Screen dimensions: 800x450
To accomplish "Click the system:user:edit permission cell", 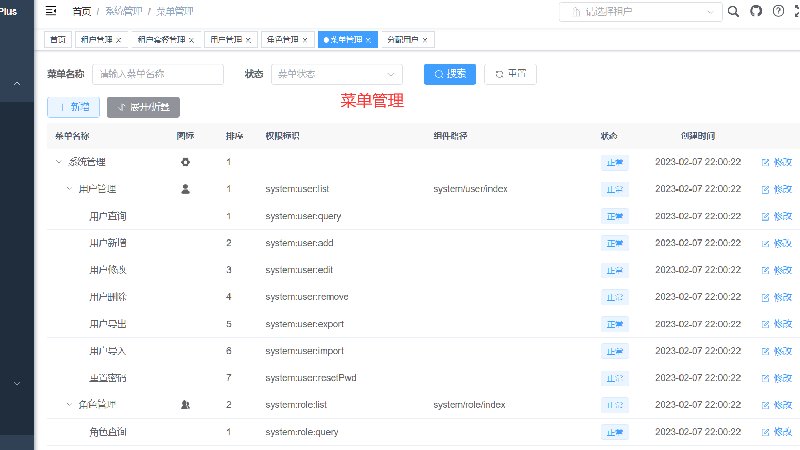I will tap(299, 270).
